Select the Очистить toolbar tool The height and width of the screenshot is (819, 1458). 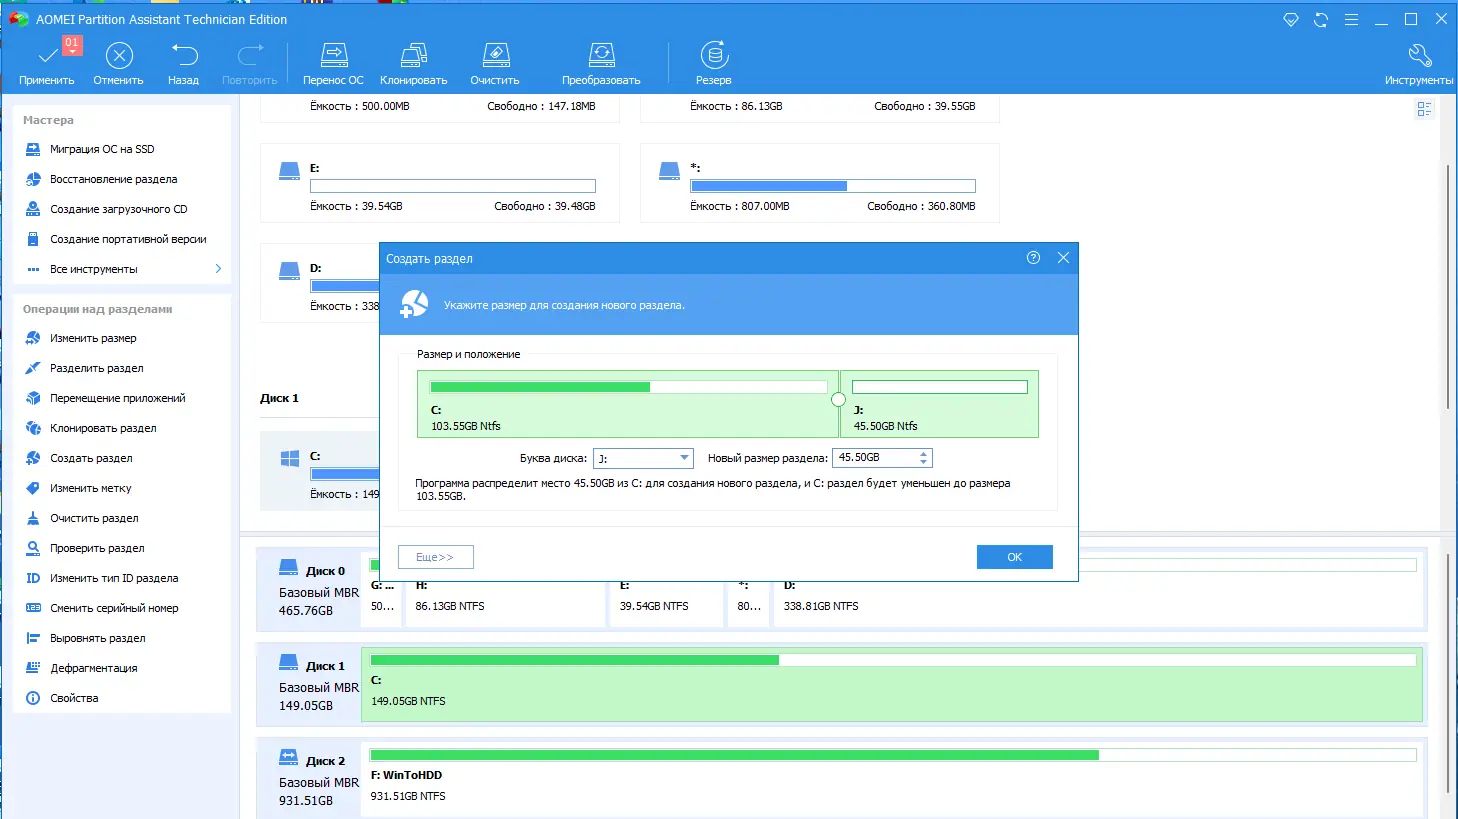pos(495,64)
